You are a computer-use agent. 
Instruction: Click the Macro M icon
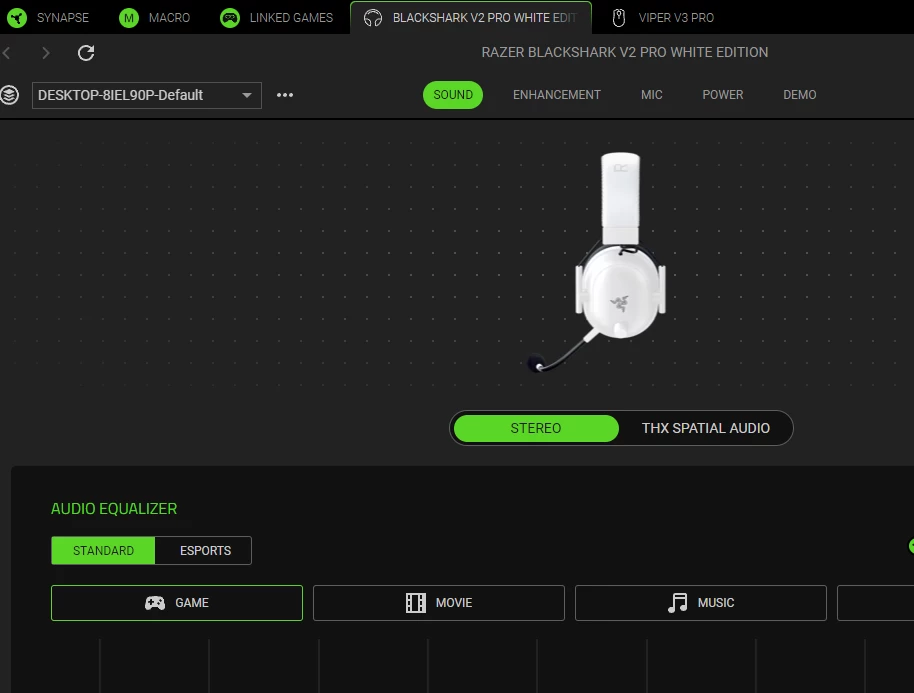pos(129,17)
